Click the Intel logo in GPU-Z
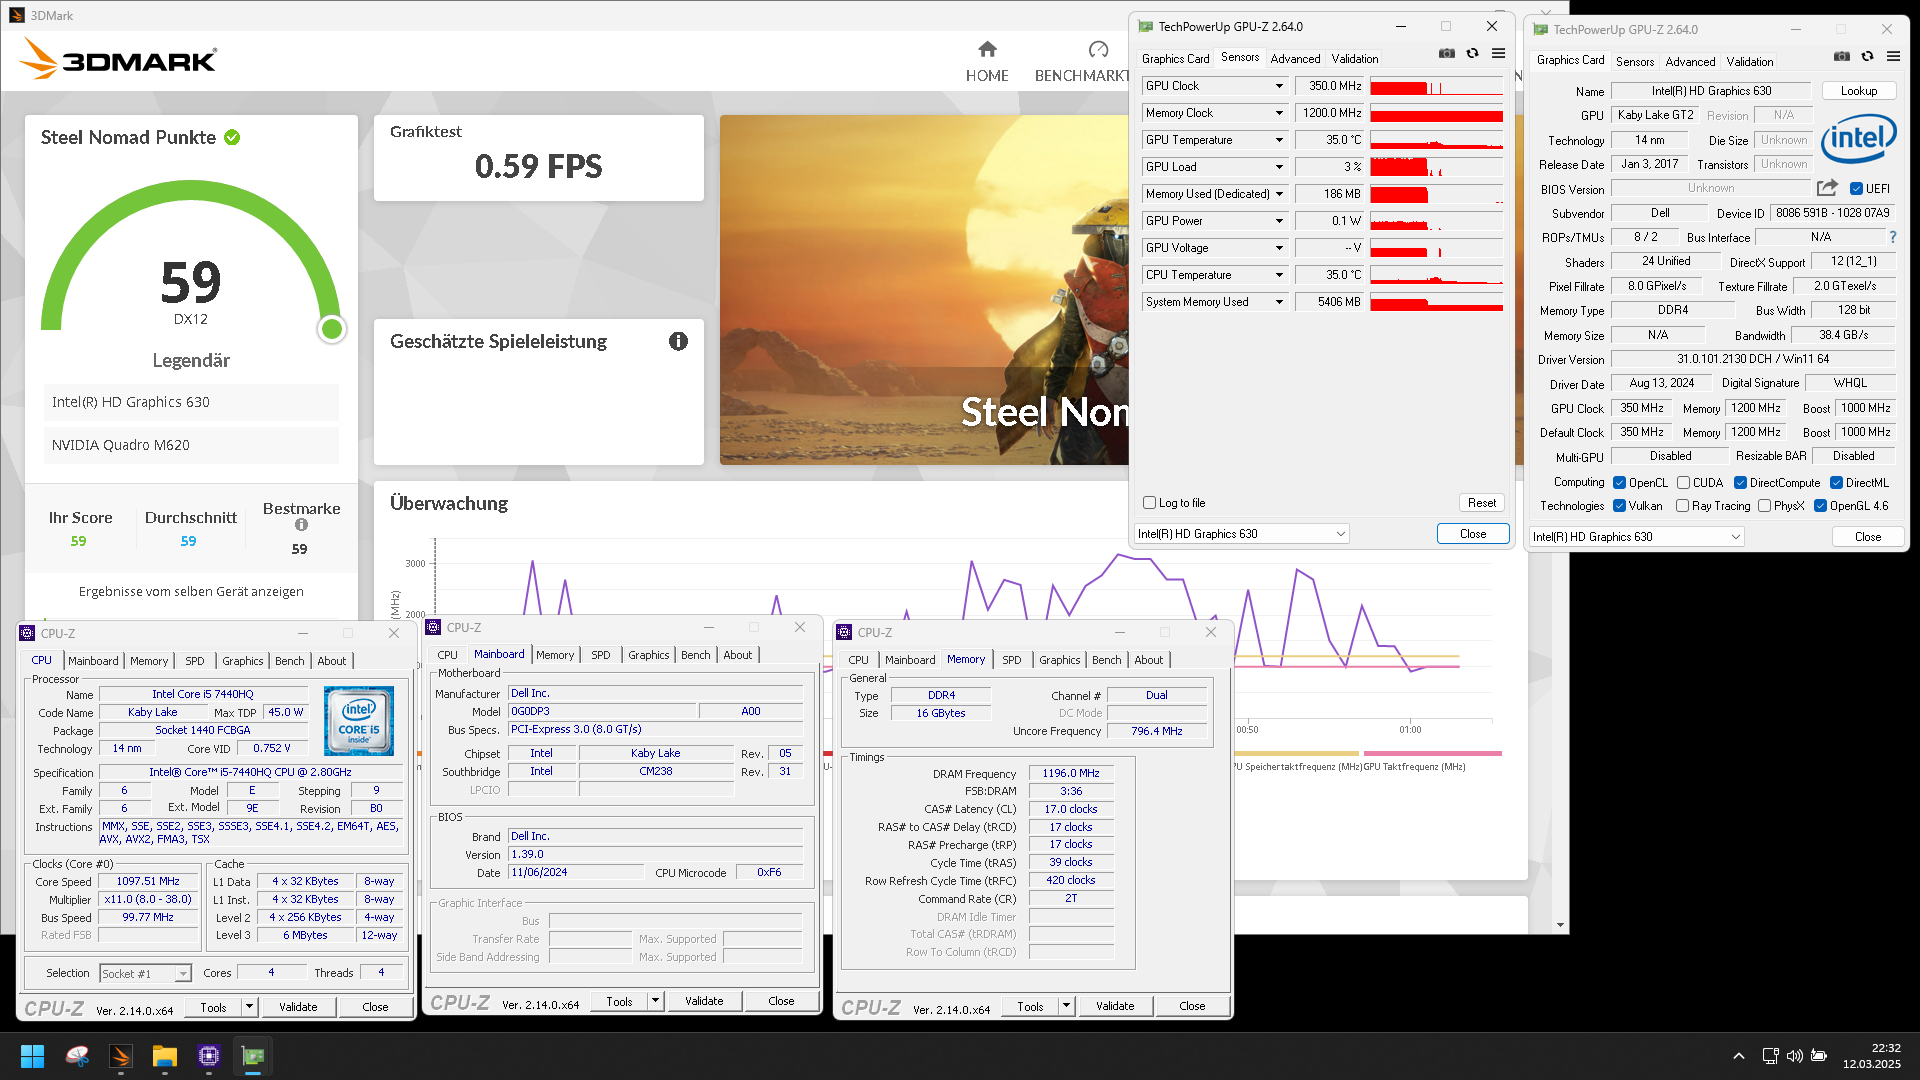This screenshot has width=1920, height=1080. (1858, 138)
